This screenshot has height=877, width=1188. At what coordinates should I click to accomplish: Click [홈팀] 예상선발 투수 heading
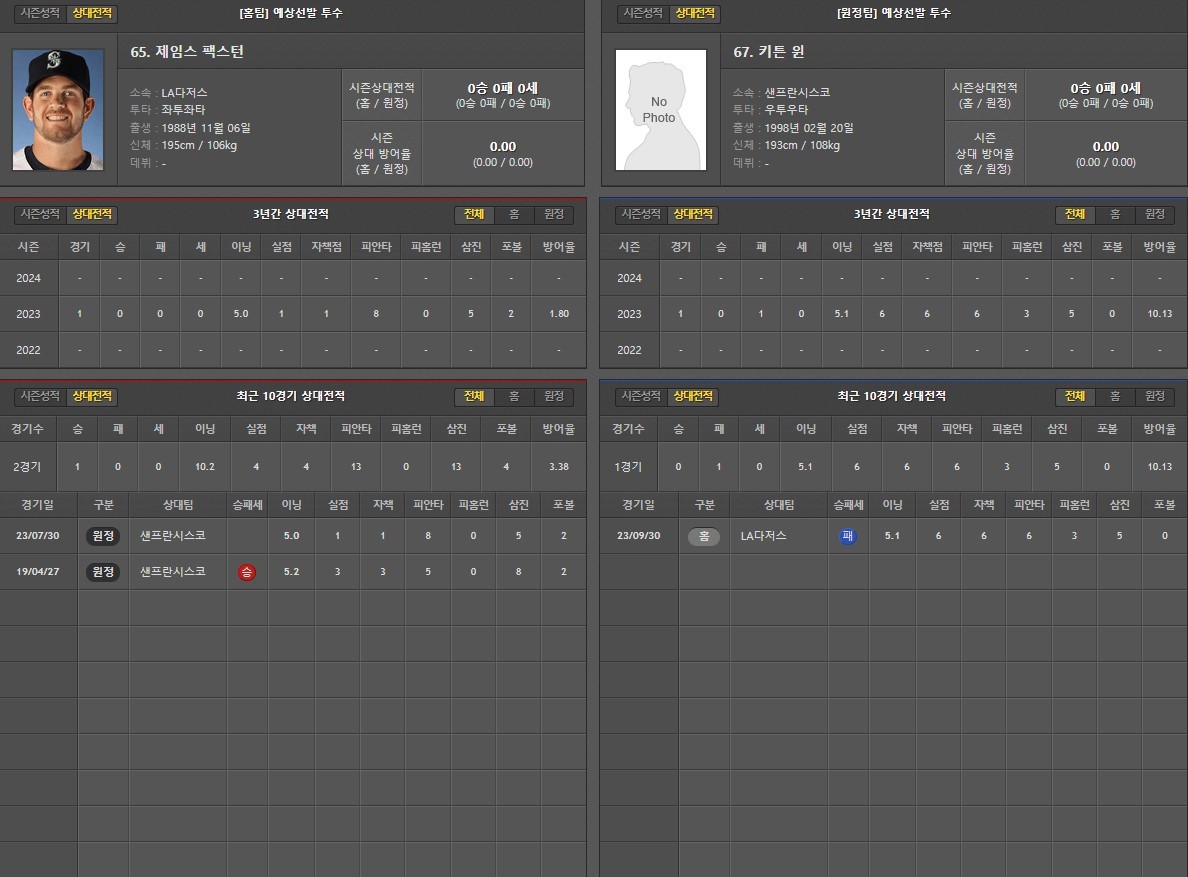pos(291,13)
